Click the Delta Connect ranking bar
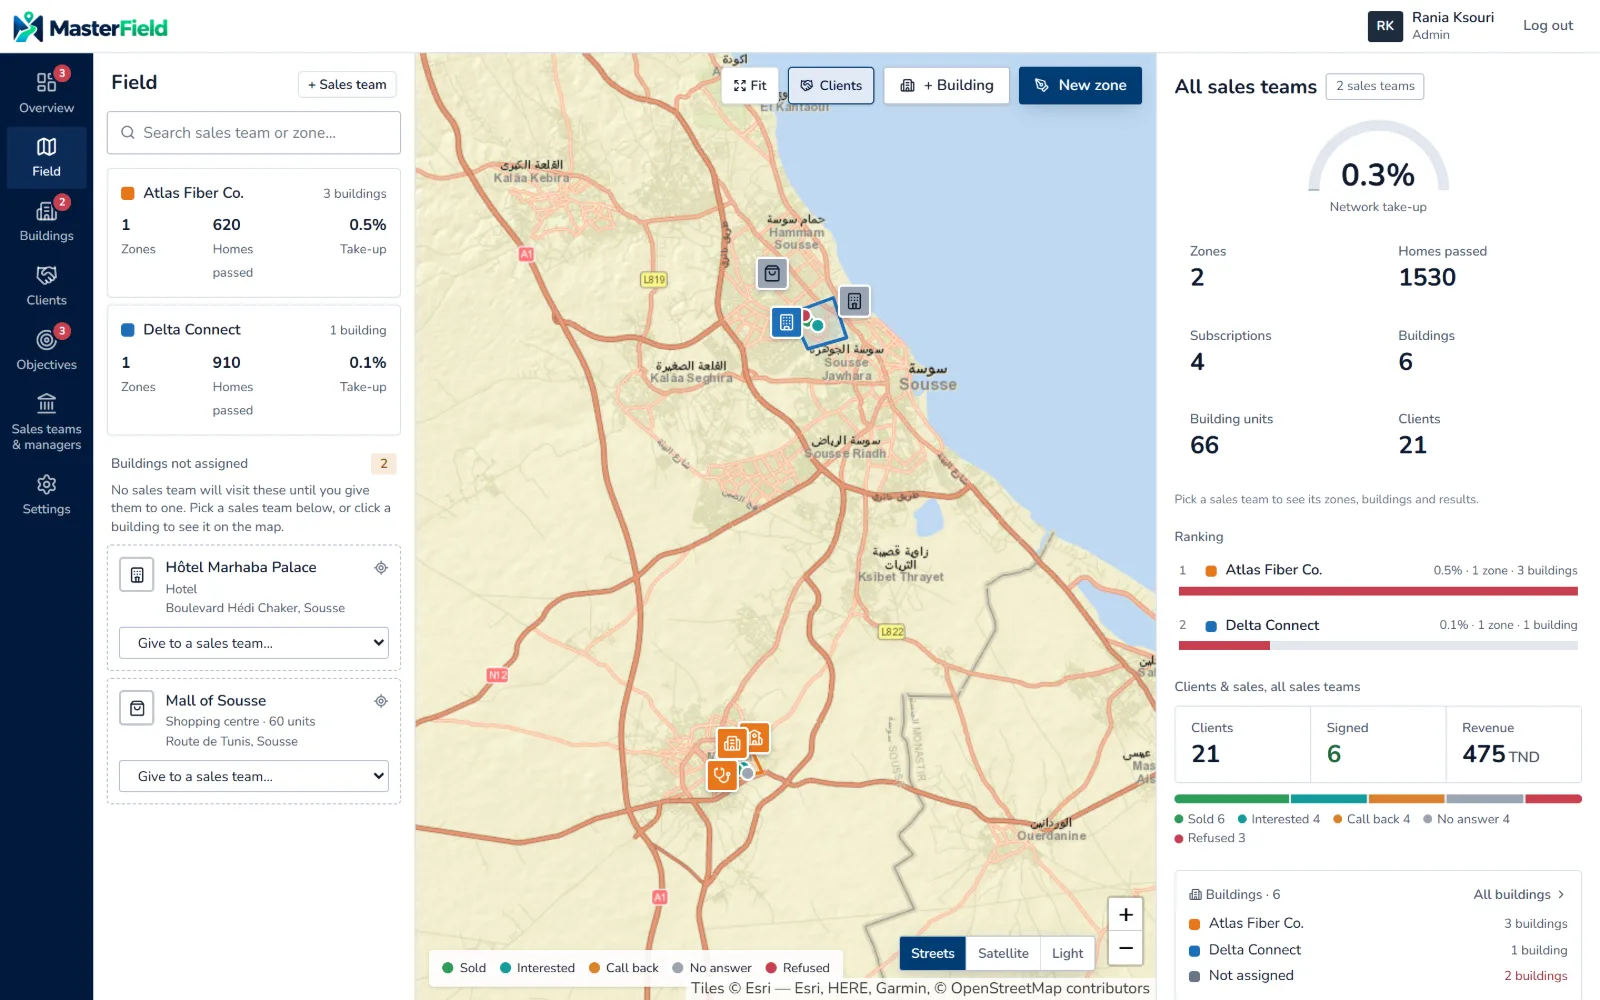Screen dimensions: 1600x1000 [x=1378, y=646]
